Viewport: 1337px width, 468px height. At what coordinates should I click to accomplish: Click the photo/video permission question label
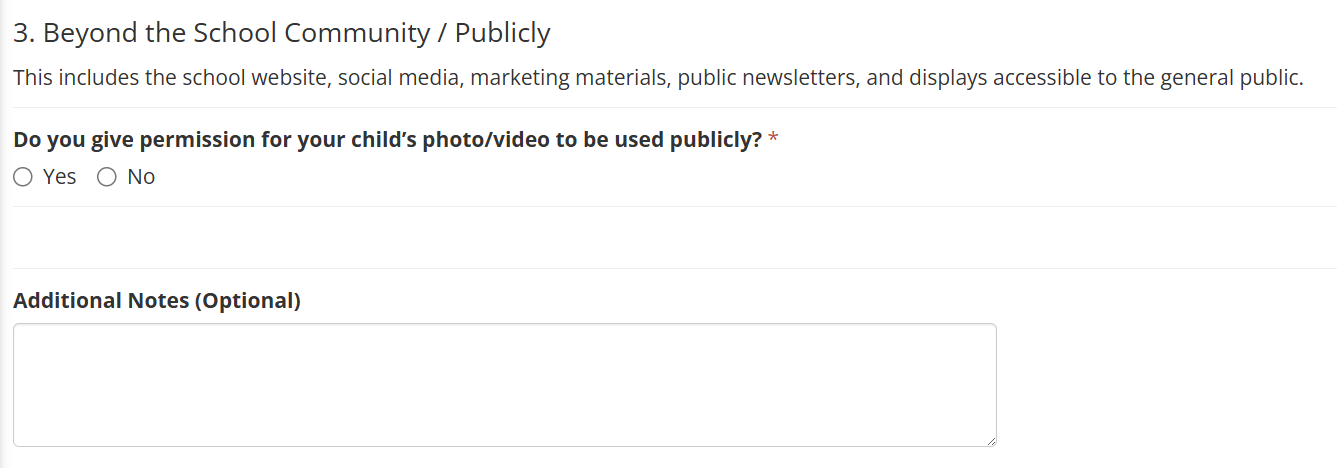coord(388,140)
